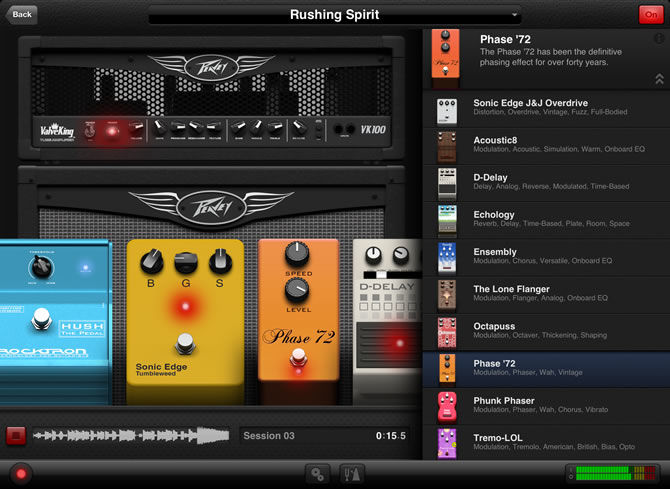
Task: Click the Threshold knob on Hush pedal
Action: [x=41, y=268]
